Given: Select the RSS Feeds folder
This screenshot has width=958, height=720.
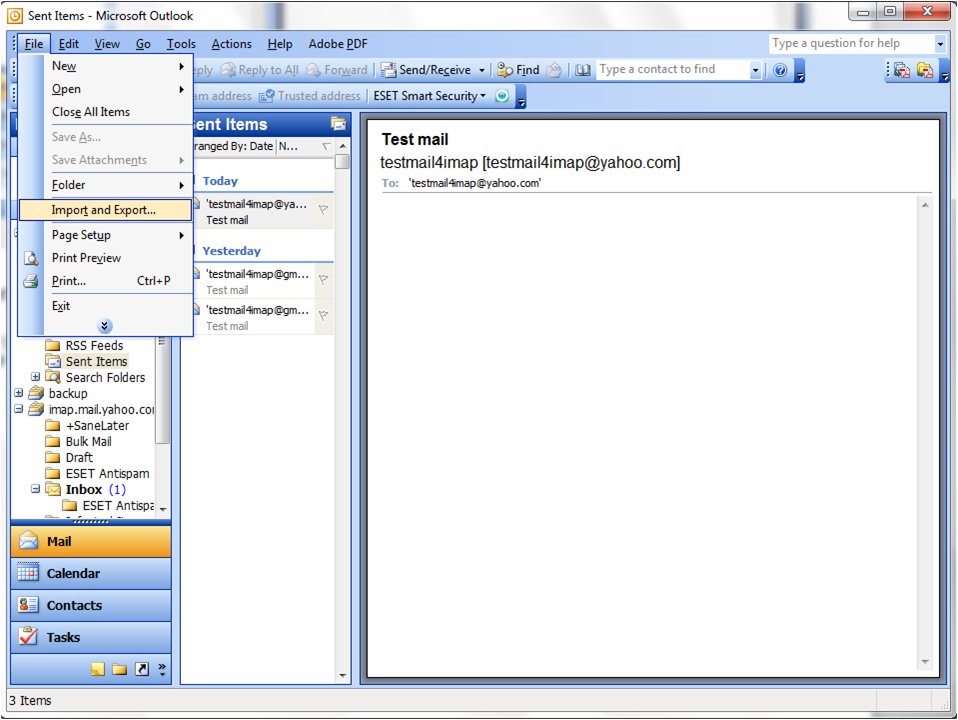Looking at the screenshot, I should pos(94,346).
